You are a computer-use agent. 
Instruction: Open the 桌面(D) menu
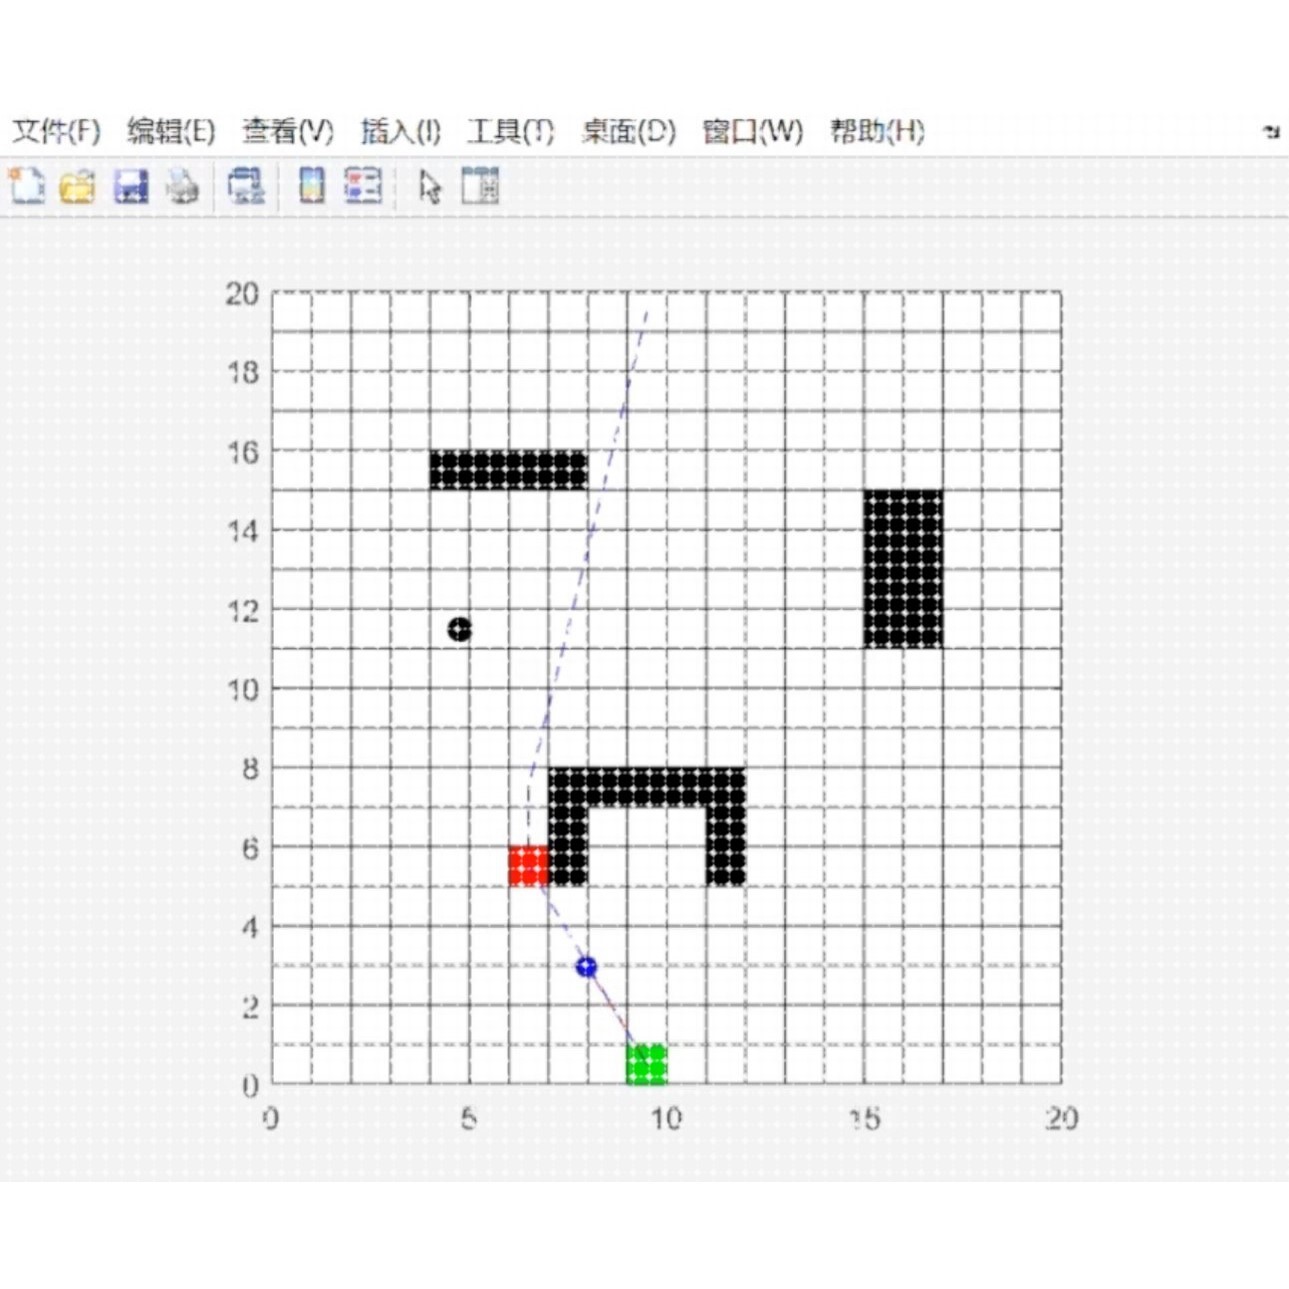pos(629,131)
